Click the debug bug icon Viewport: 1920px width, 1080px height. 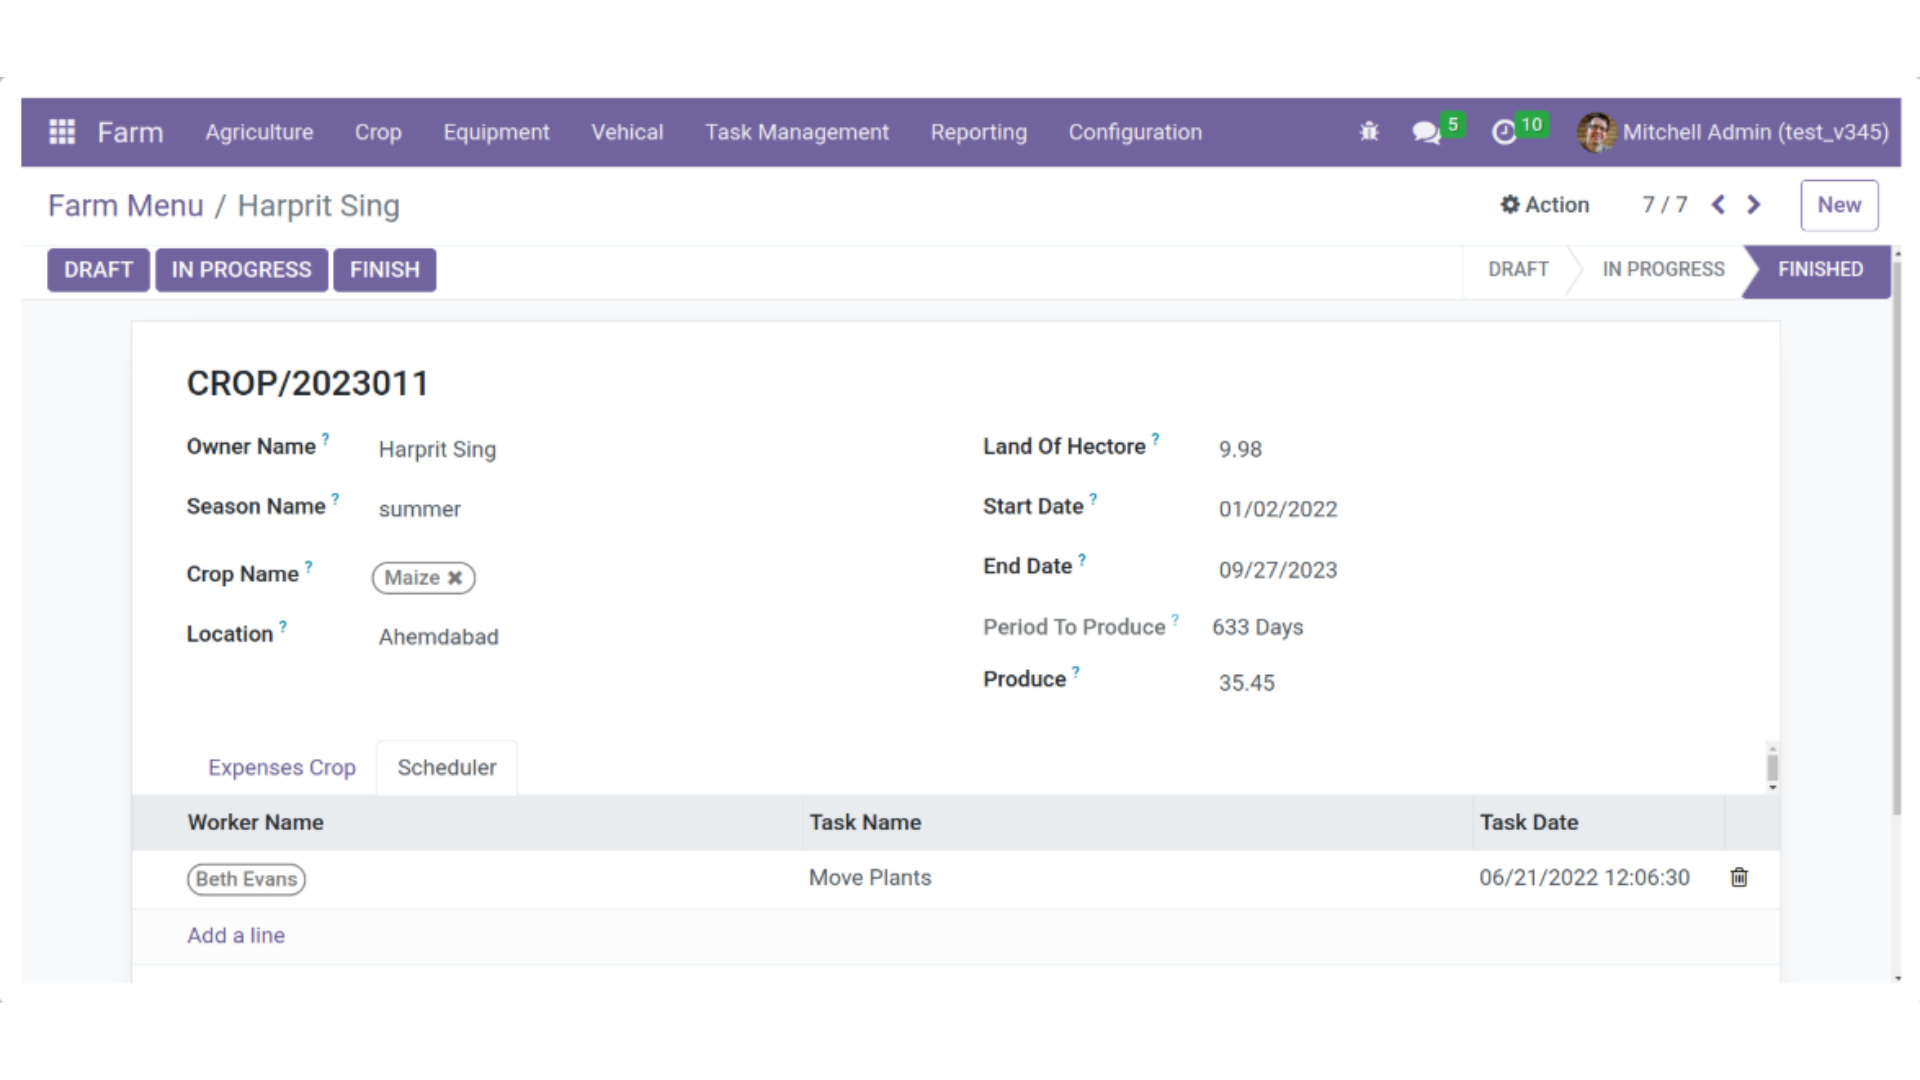point(1369,132)
